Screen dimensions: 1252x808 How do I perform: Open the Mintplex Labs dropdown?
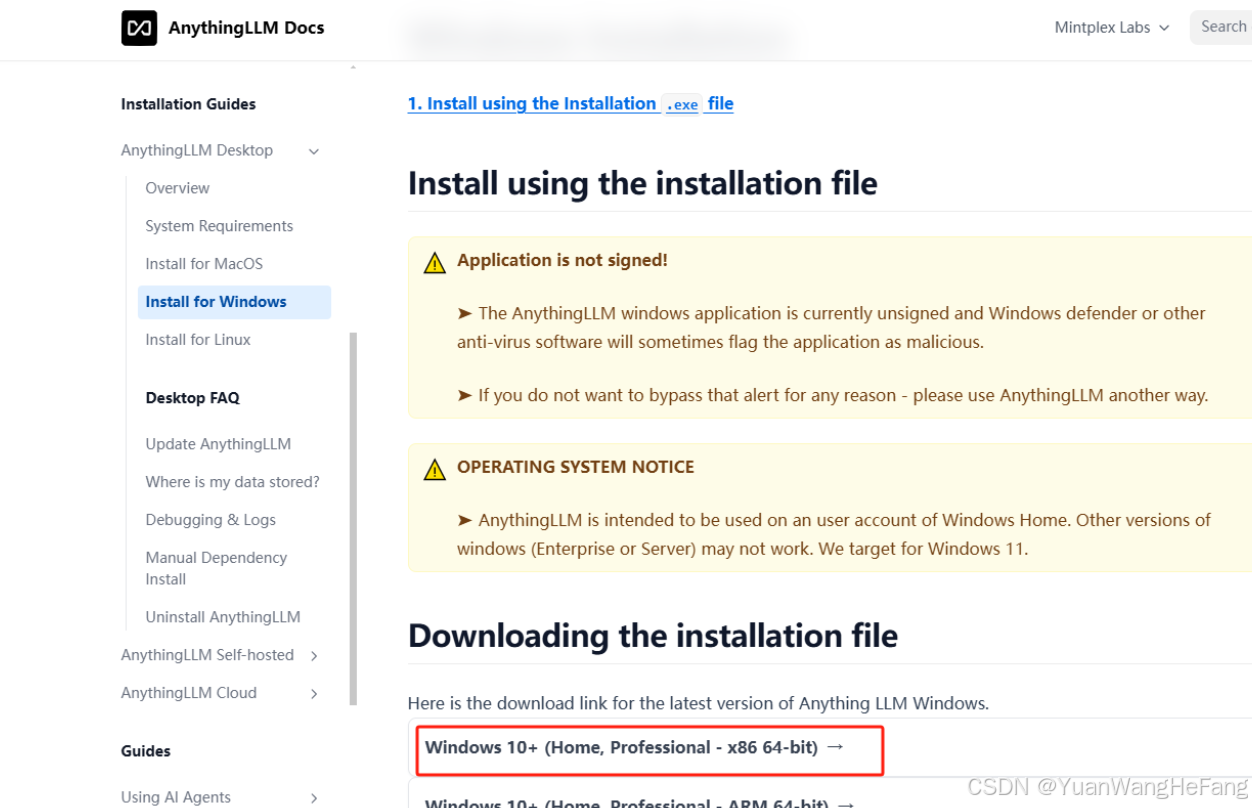click(1111, 28)
